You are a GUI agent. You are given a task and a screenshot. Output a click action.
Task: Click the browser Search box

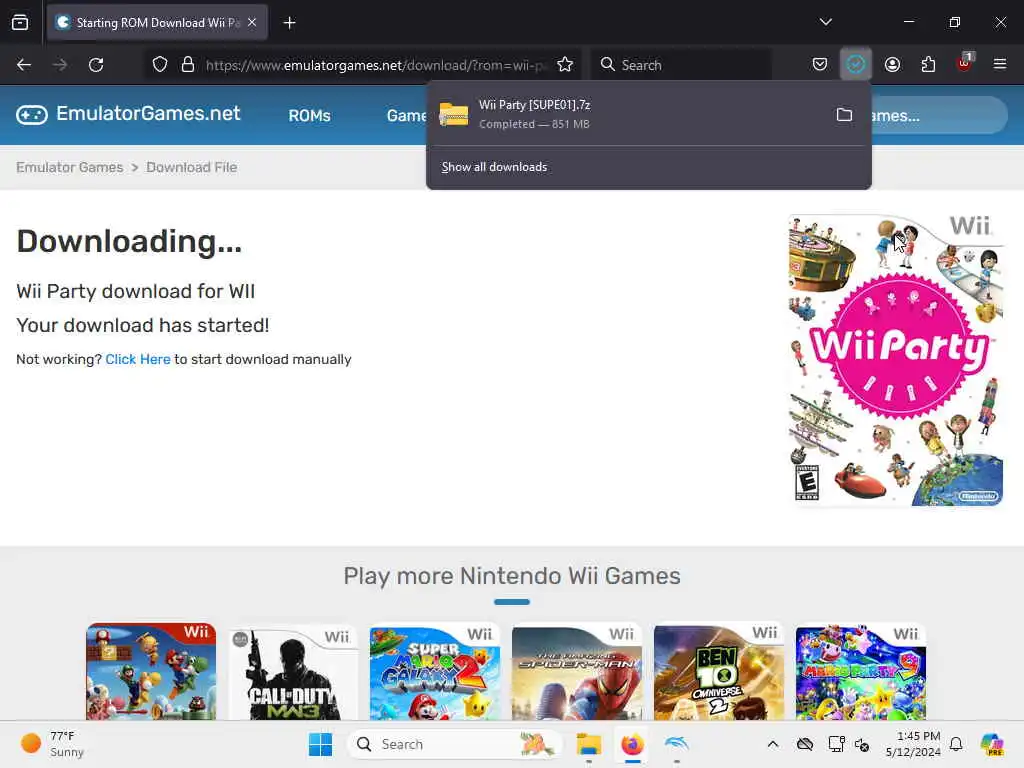click(x=681, y=65)
